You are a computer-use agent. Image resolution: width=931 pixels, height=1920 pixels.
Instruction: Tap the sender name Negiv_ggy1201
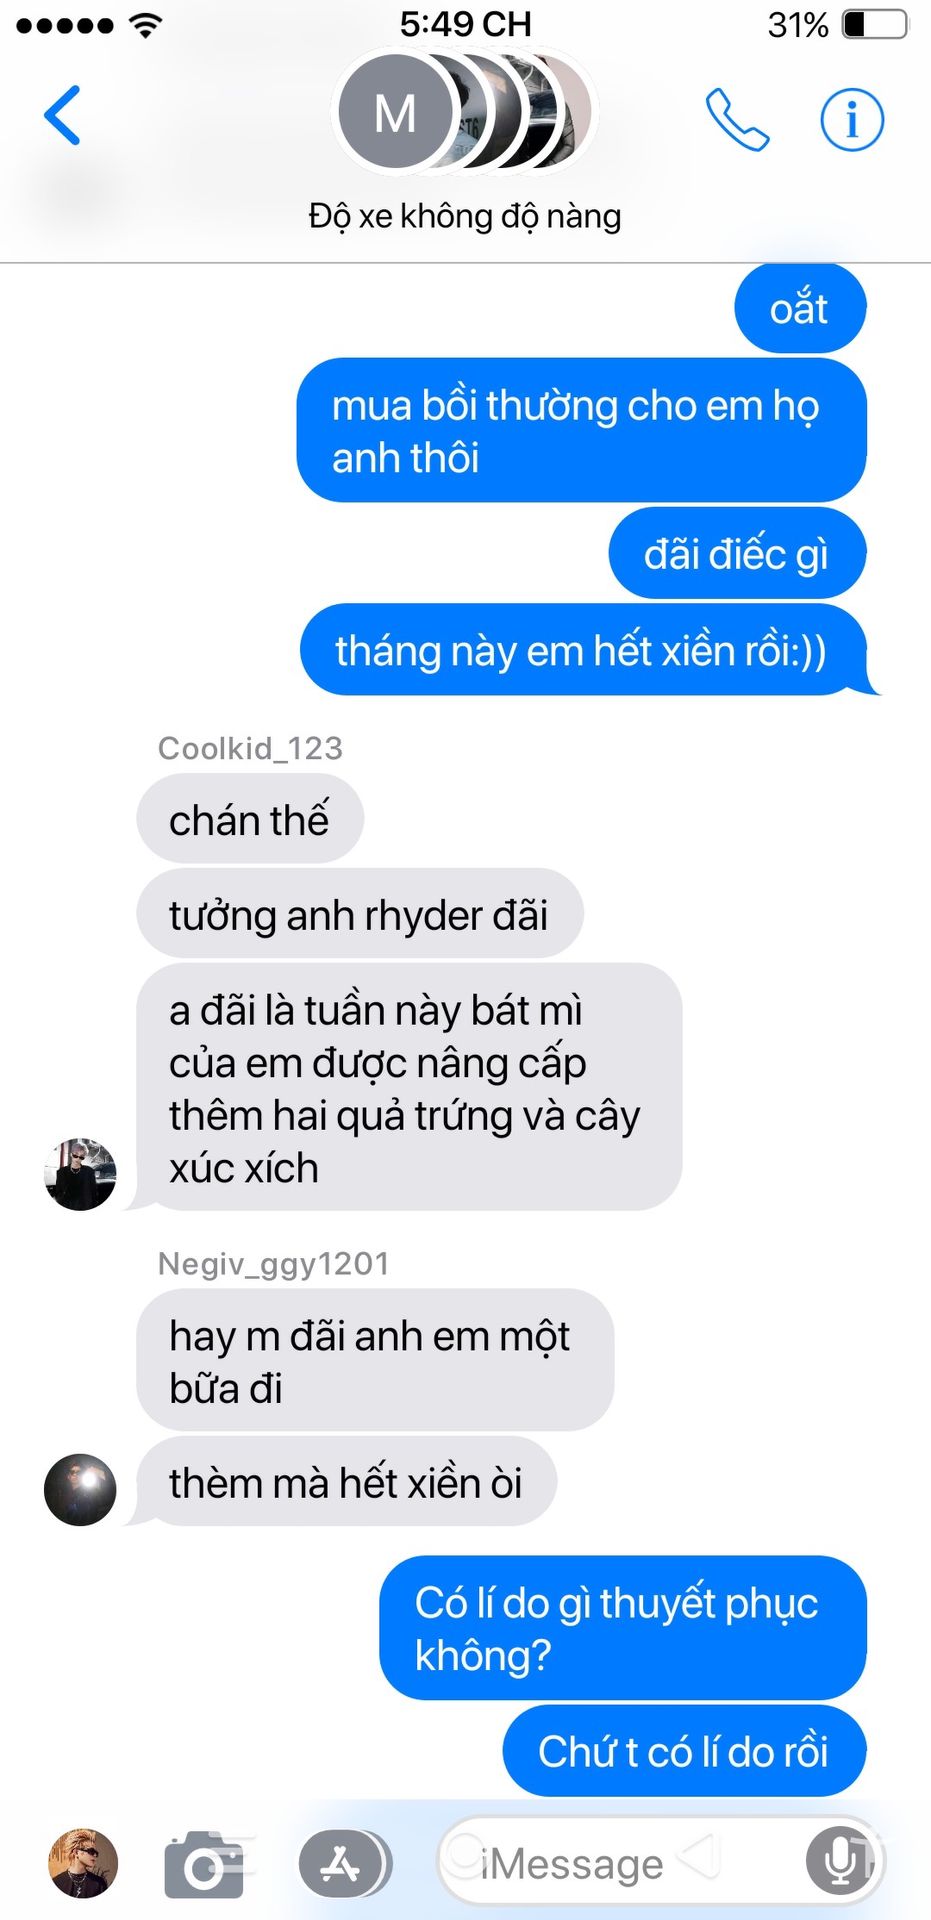pyautogui.click(x=274, y=1264)
